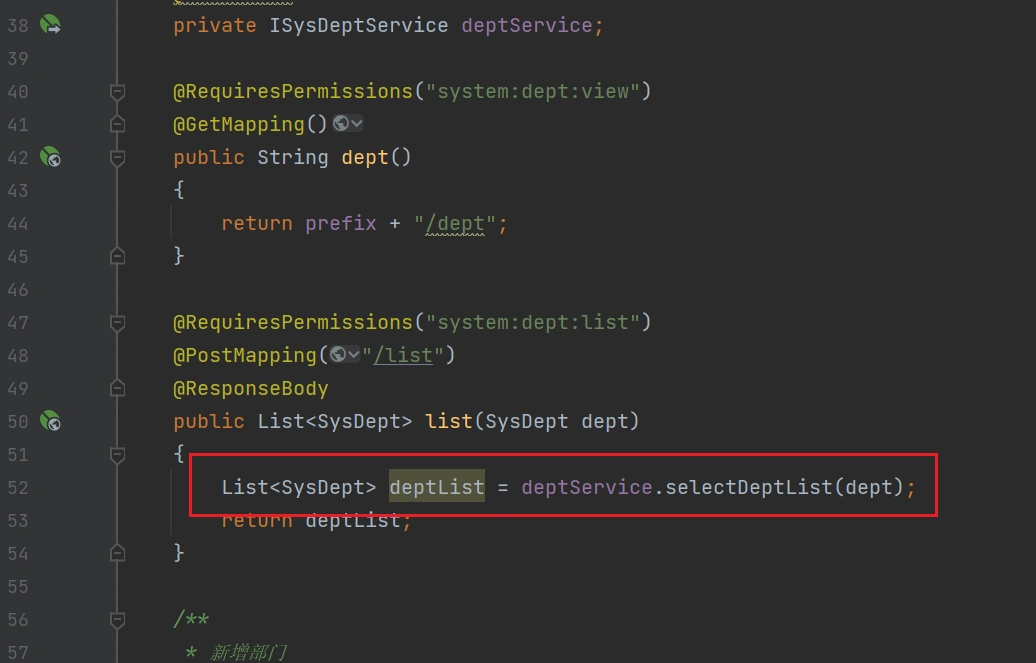Click the endpoint gutter icon beside dept() method
This screenshot has height=663, width=1036.
pos(50,157)
